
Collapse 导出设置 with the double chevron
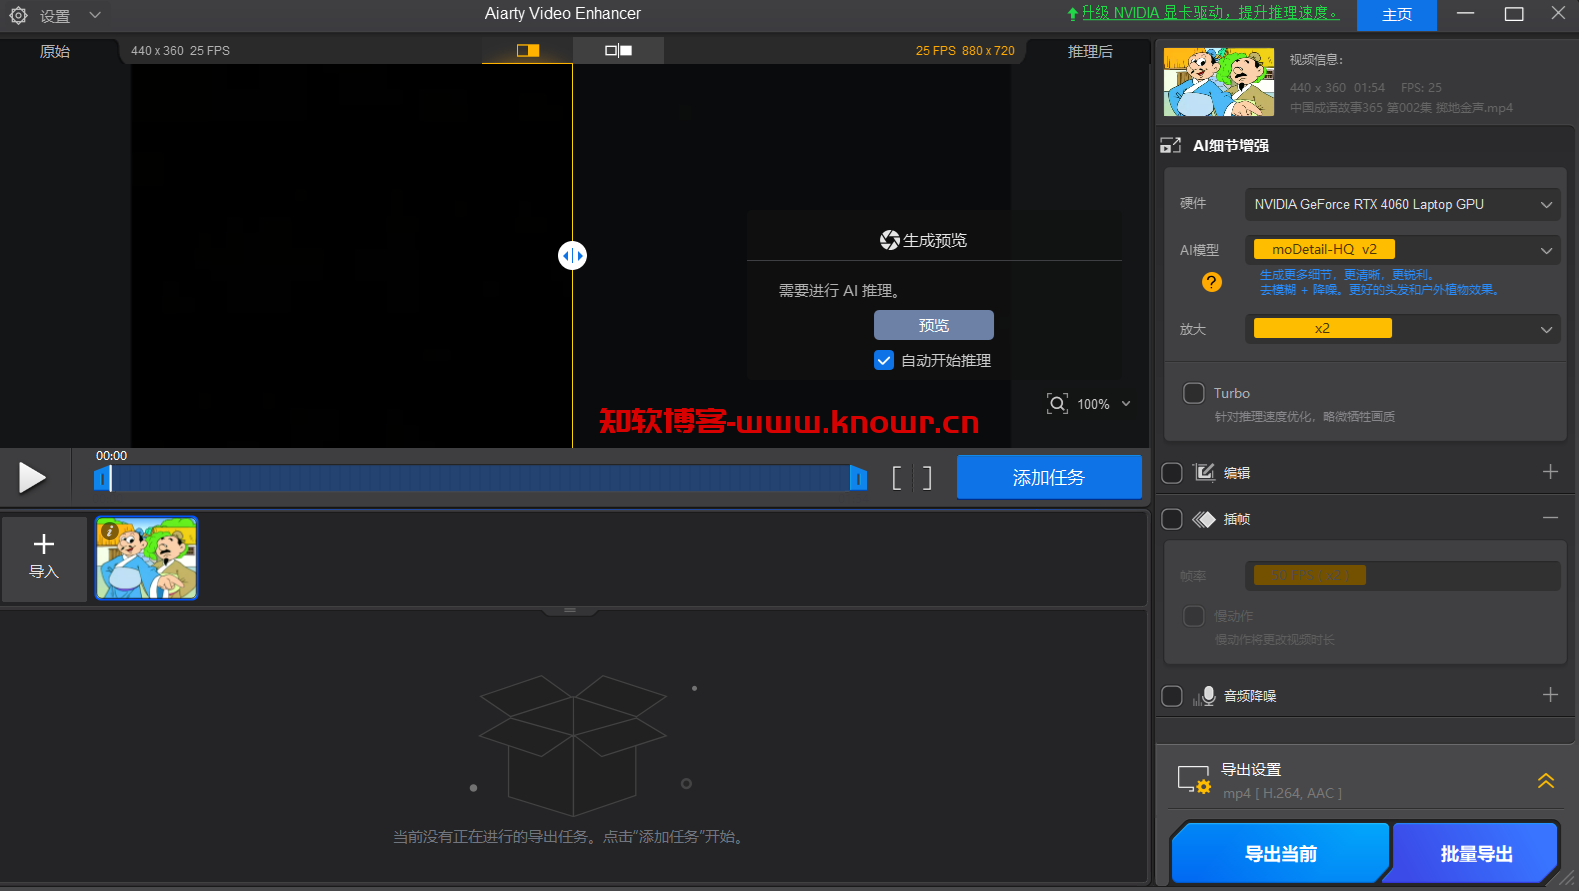[1546, 781]
